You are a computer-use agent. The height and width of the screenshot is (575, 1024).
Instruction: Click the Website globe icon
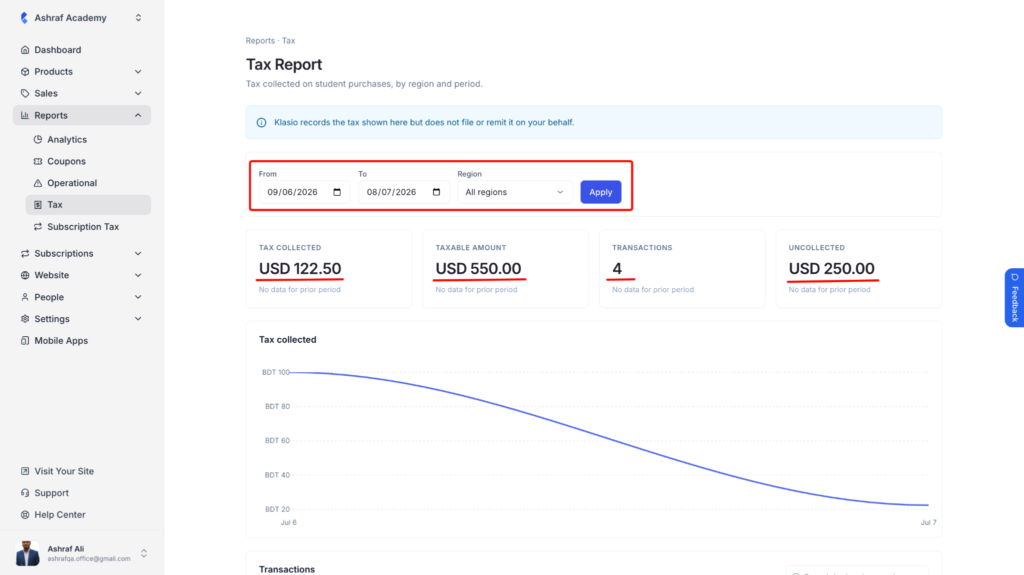(x=25, y=275)
